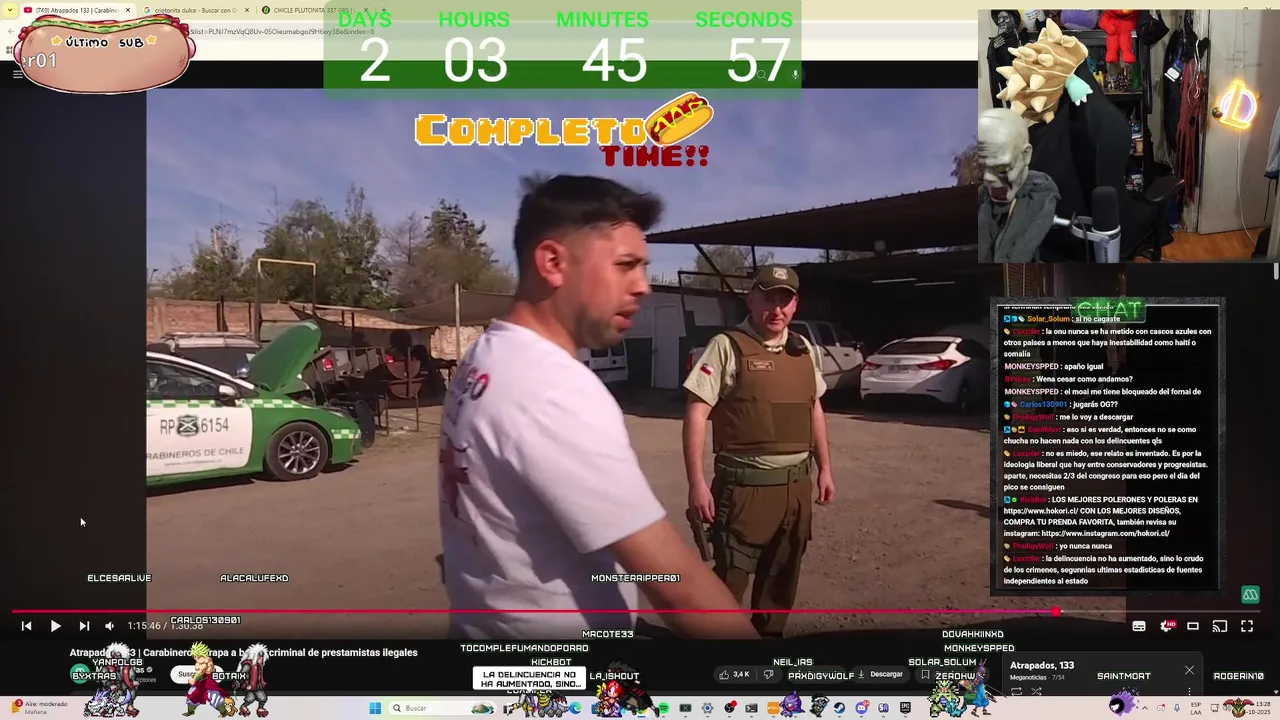This screenshot has height=720, width=1280.
Task: Click the green extension icon below chat
Action: pos(1250,595)
